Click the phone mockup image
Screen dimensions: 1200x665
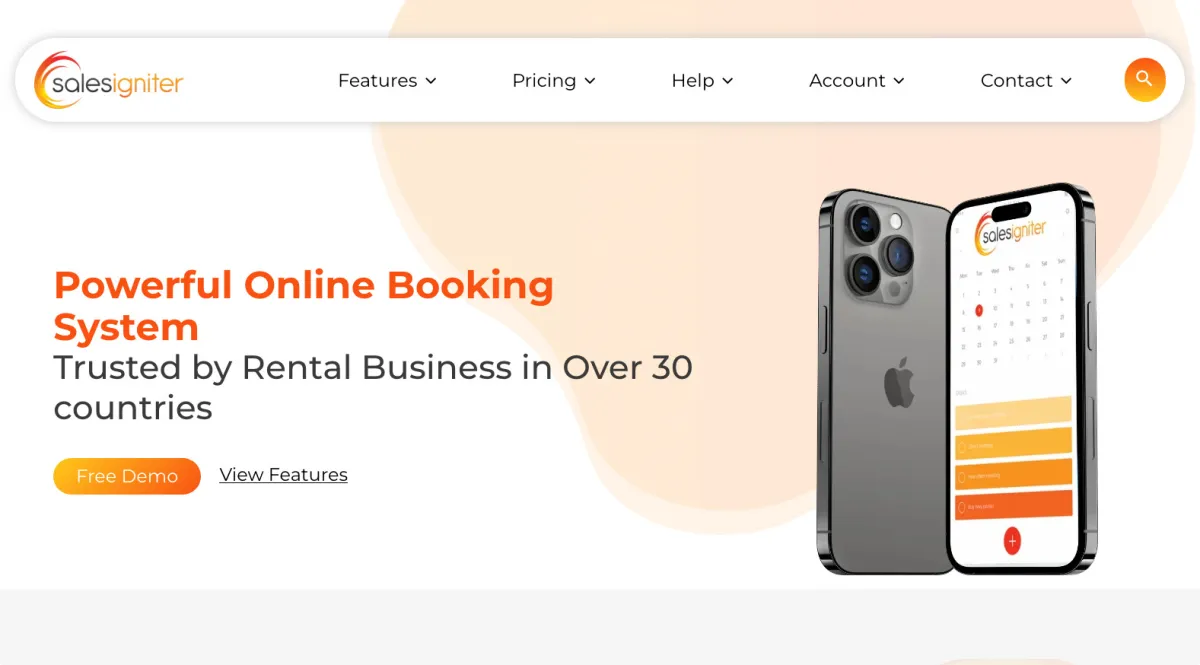pos(957,379)
